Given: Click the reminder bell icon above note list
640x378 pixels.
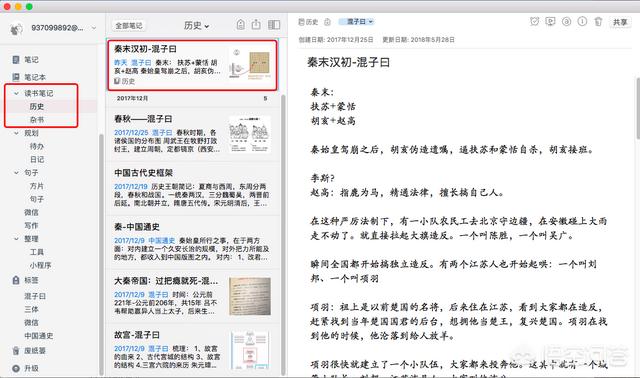Looking at the screenshot, I should (241, 25).
